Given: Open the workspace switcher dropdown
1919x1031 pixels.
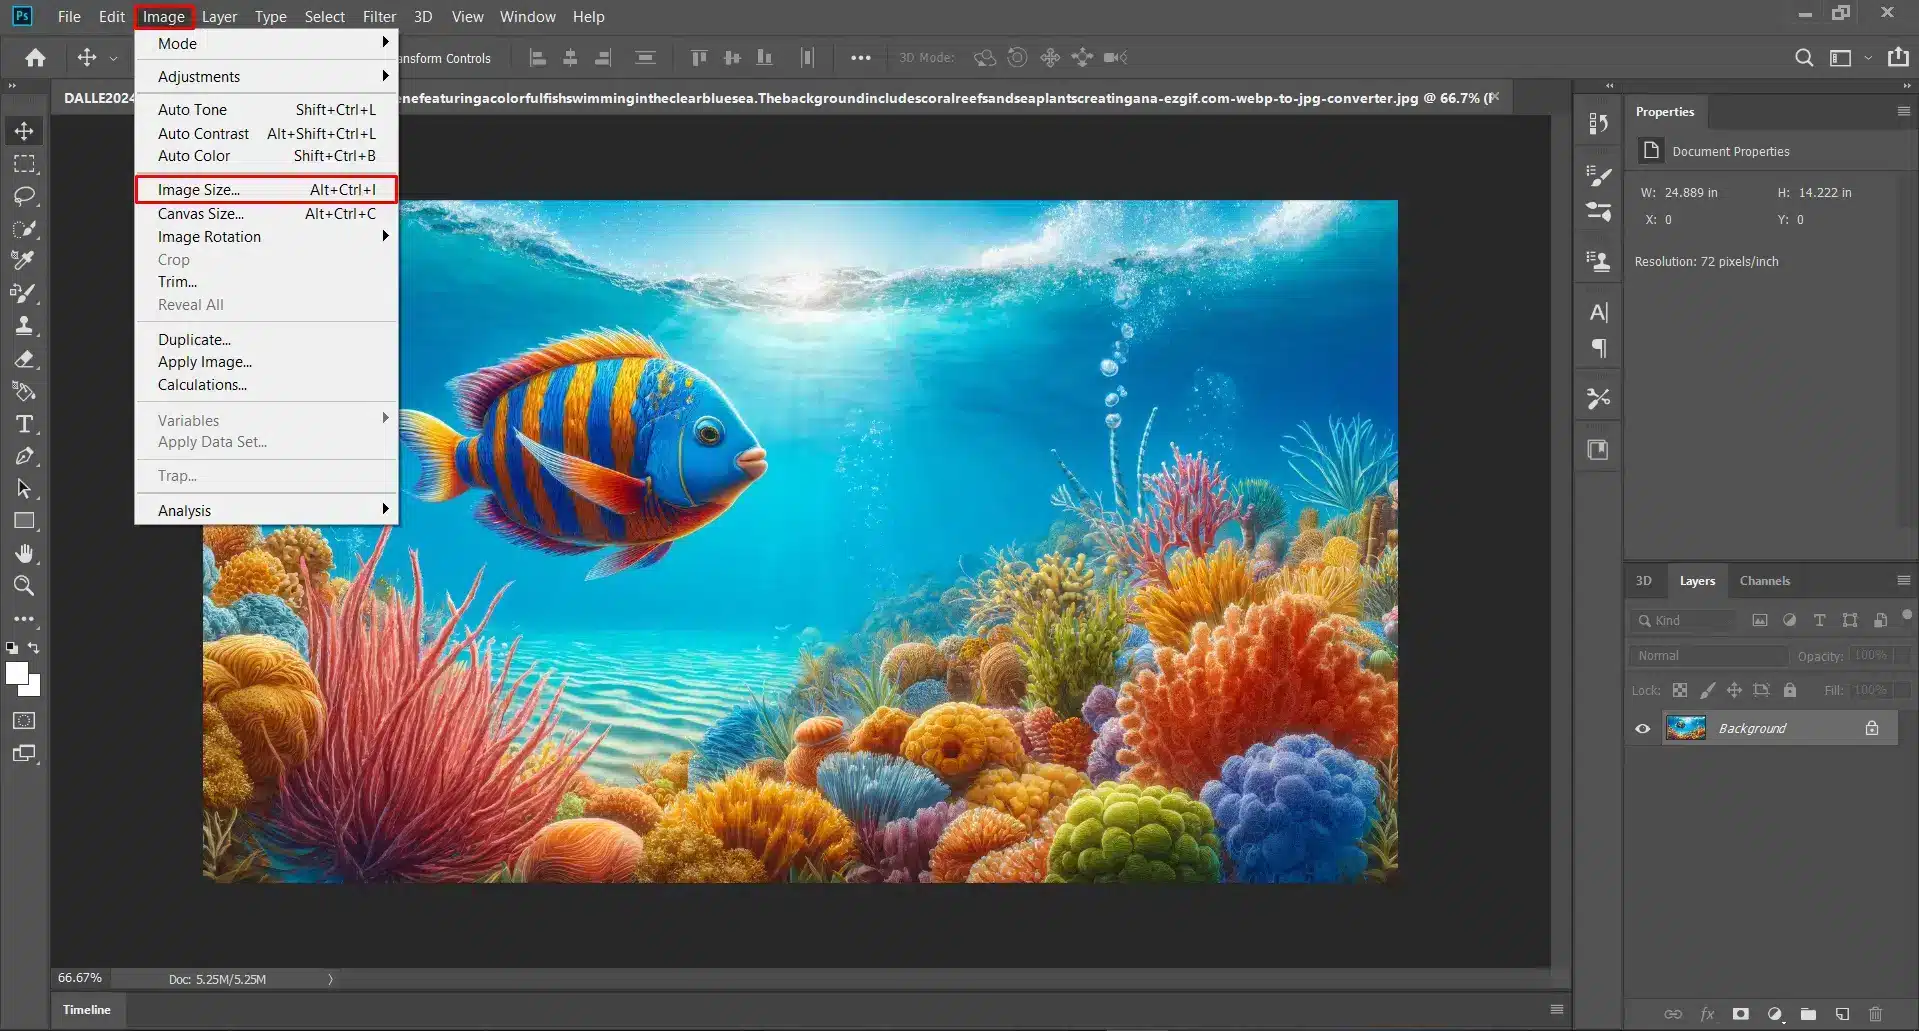Looking at the screenshot, I should [x=1849, y=58].
